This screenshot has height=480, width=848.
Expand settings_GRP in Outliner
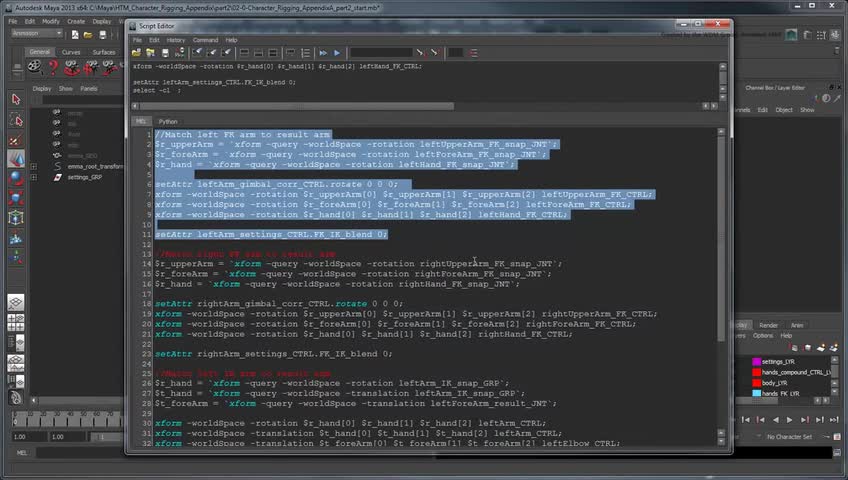(x=34, y=177)
